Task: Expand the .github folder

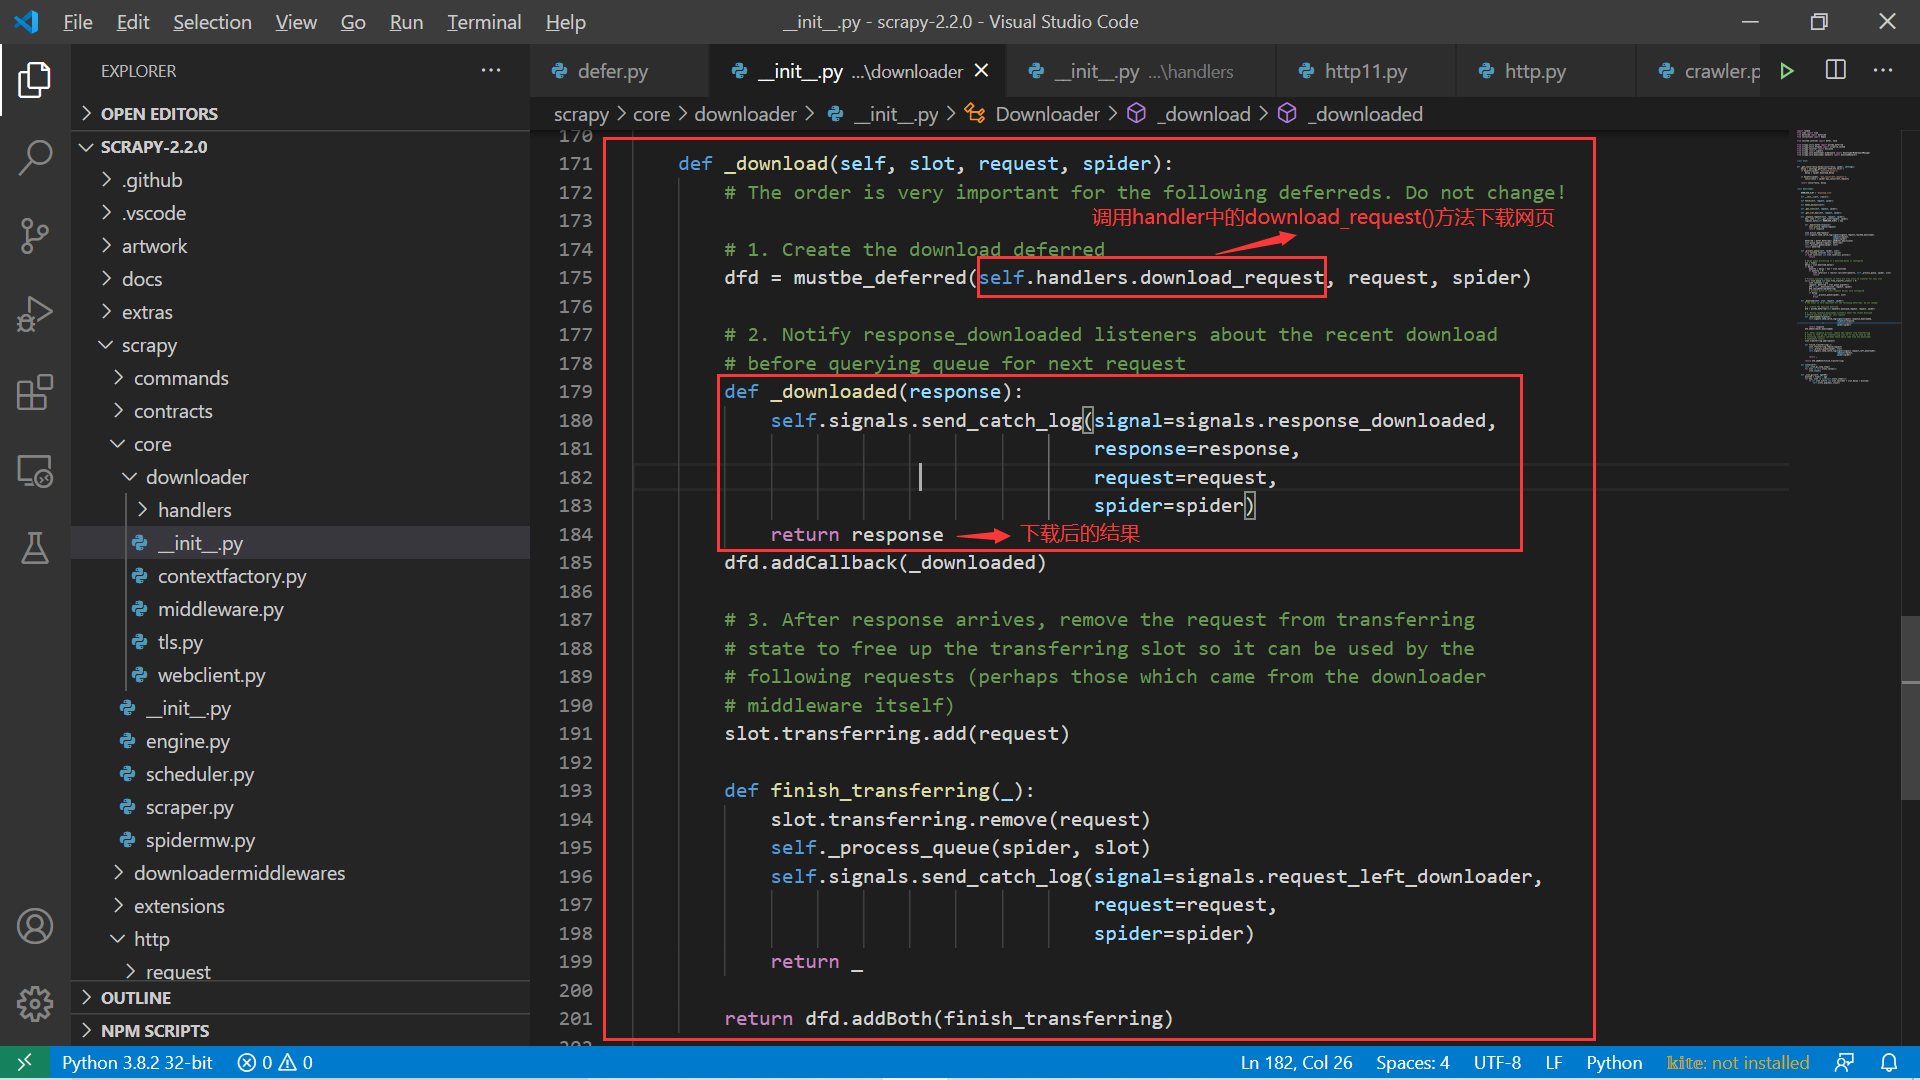Action: 300,180
